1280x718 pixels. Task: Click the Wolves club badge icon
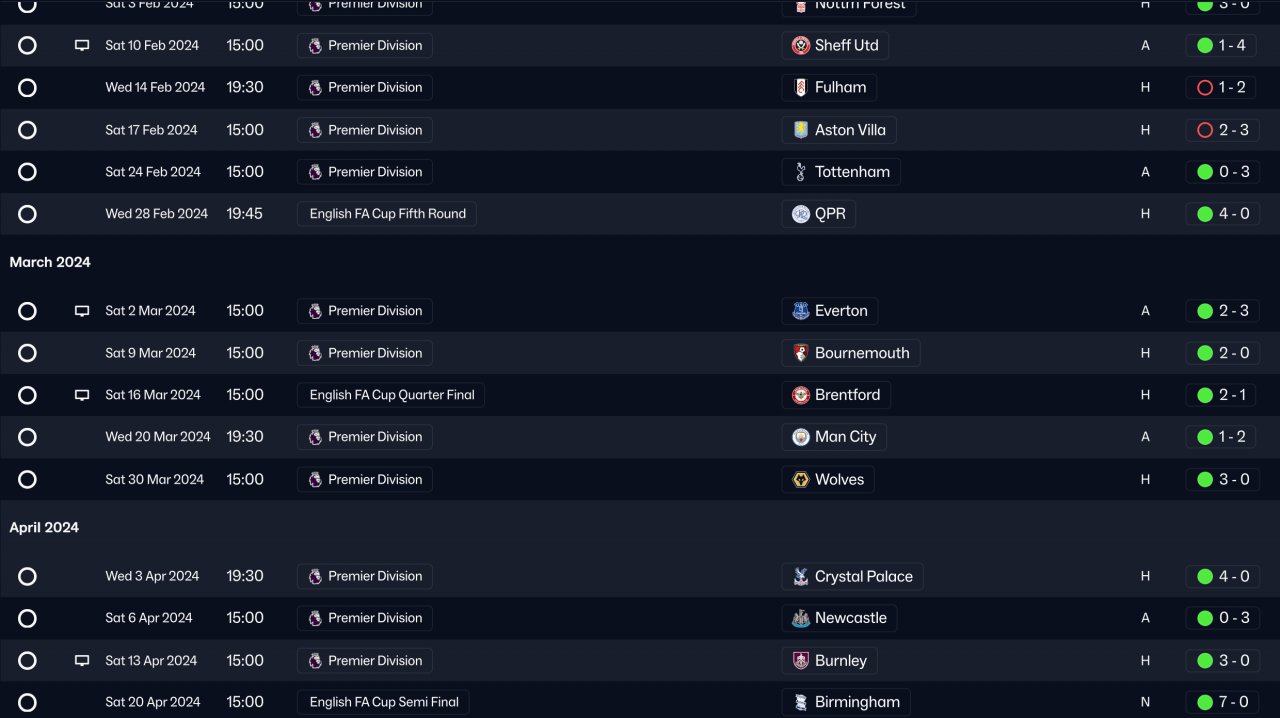point(801,480)
